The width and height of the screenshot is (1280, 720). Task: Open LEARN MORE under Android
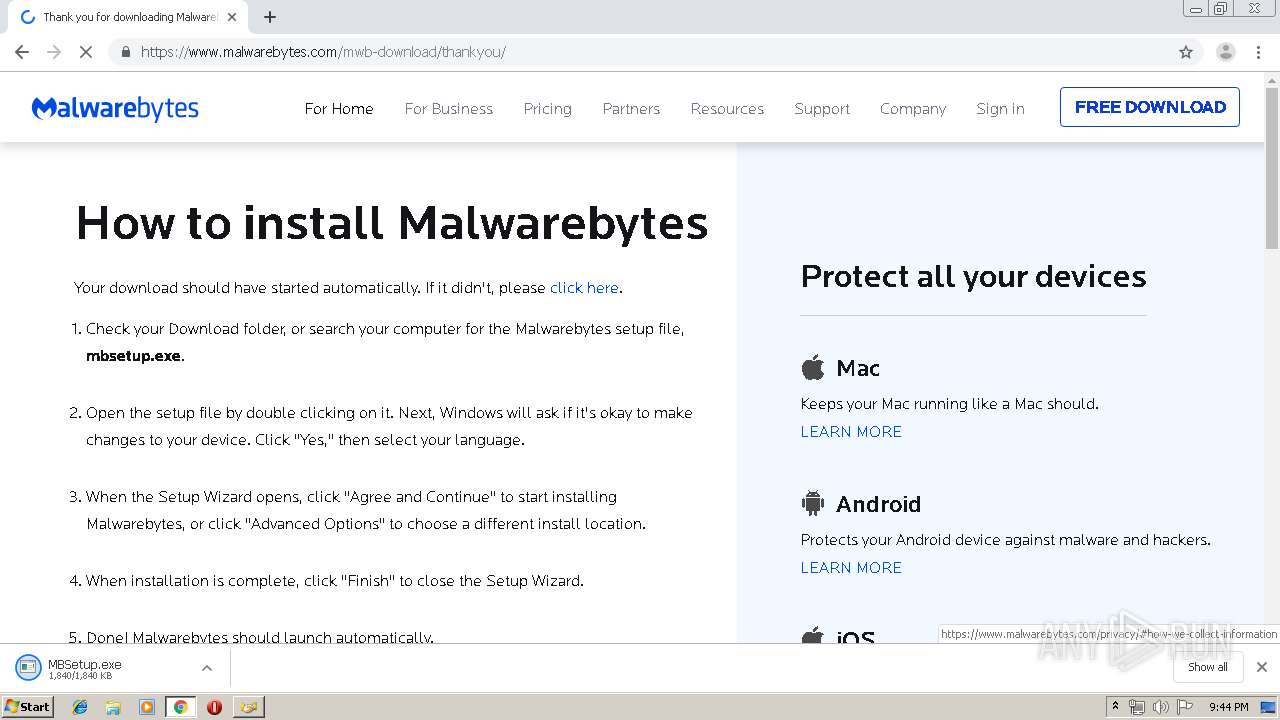(851, 568)
